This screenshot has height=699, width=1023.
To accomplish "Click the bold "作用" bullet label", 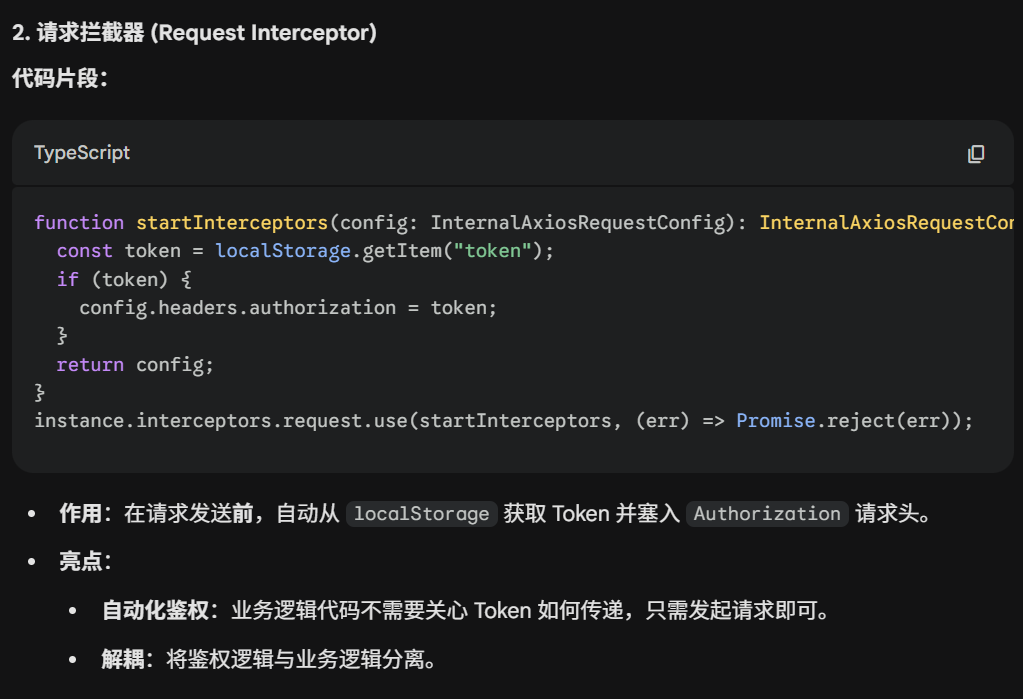I will (x=80, y=514).
